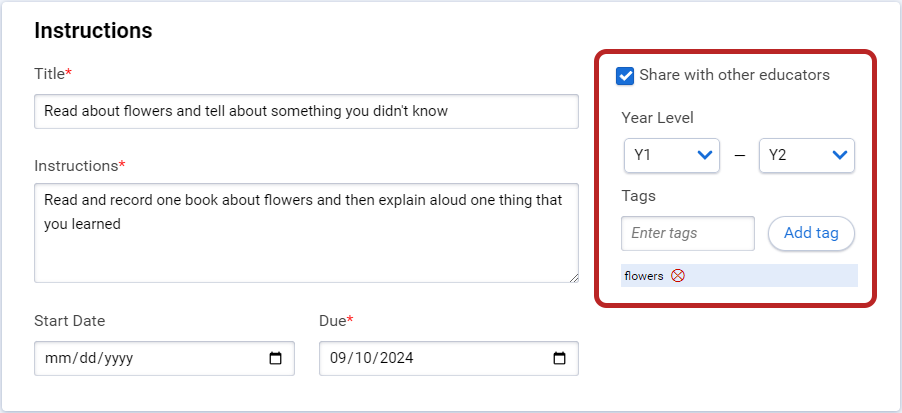Grab the Instructions text area resize handle
The height and width of the screenshot is (413, 902).
(x=574, y=278)
